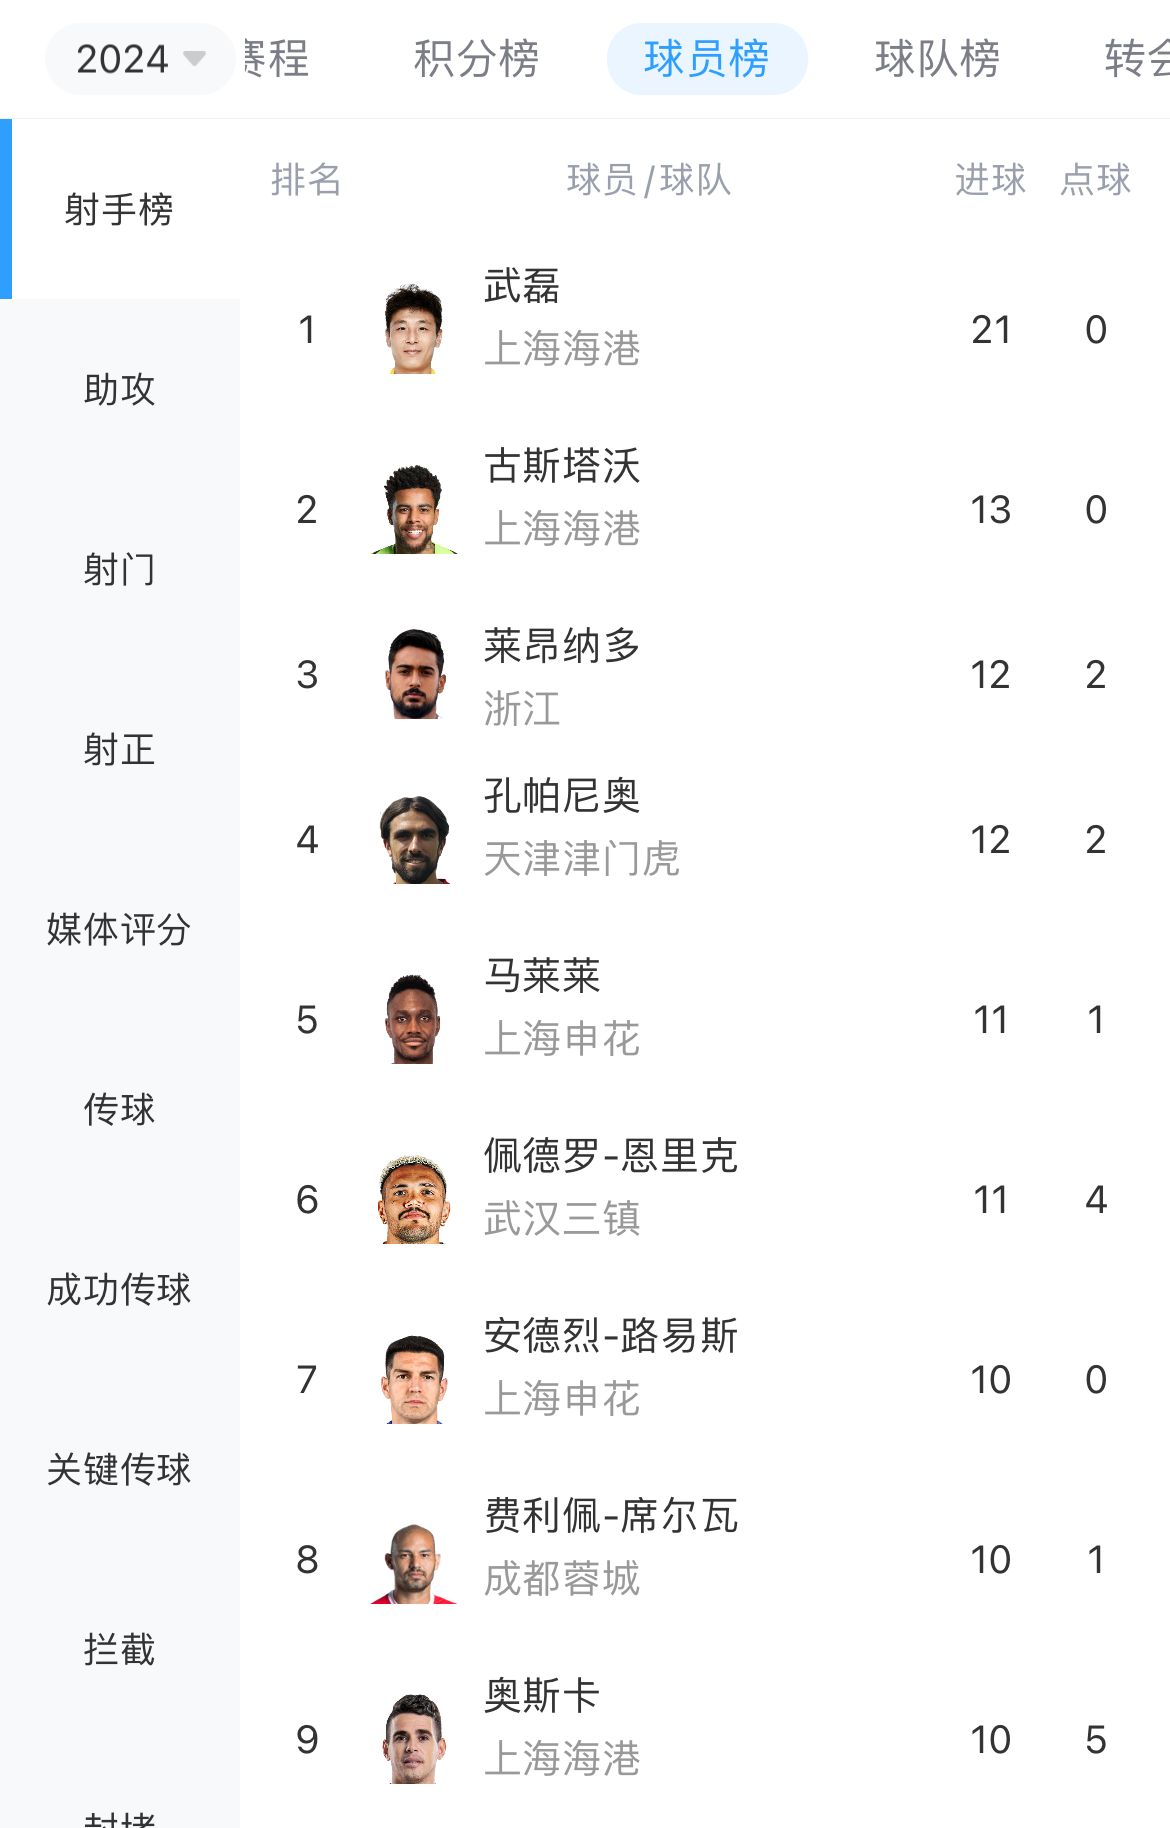Image resolution: width=1170 pixels, height=1828 pixels.
Task: Click 武磊's player avatar
Action: point(414,329)
